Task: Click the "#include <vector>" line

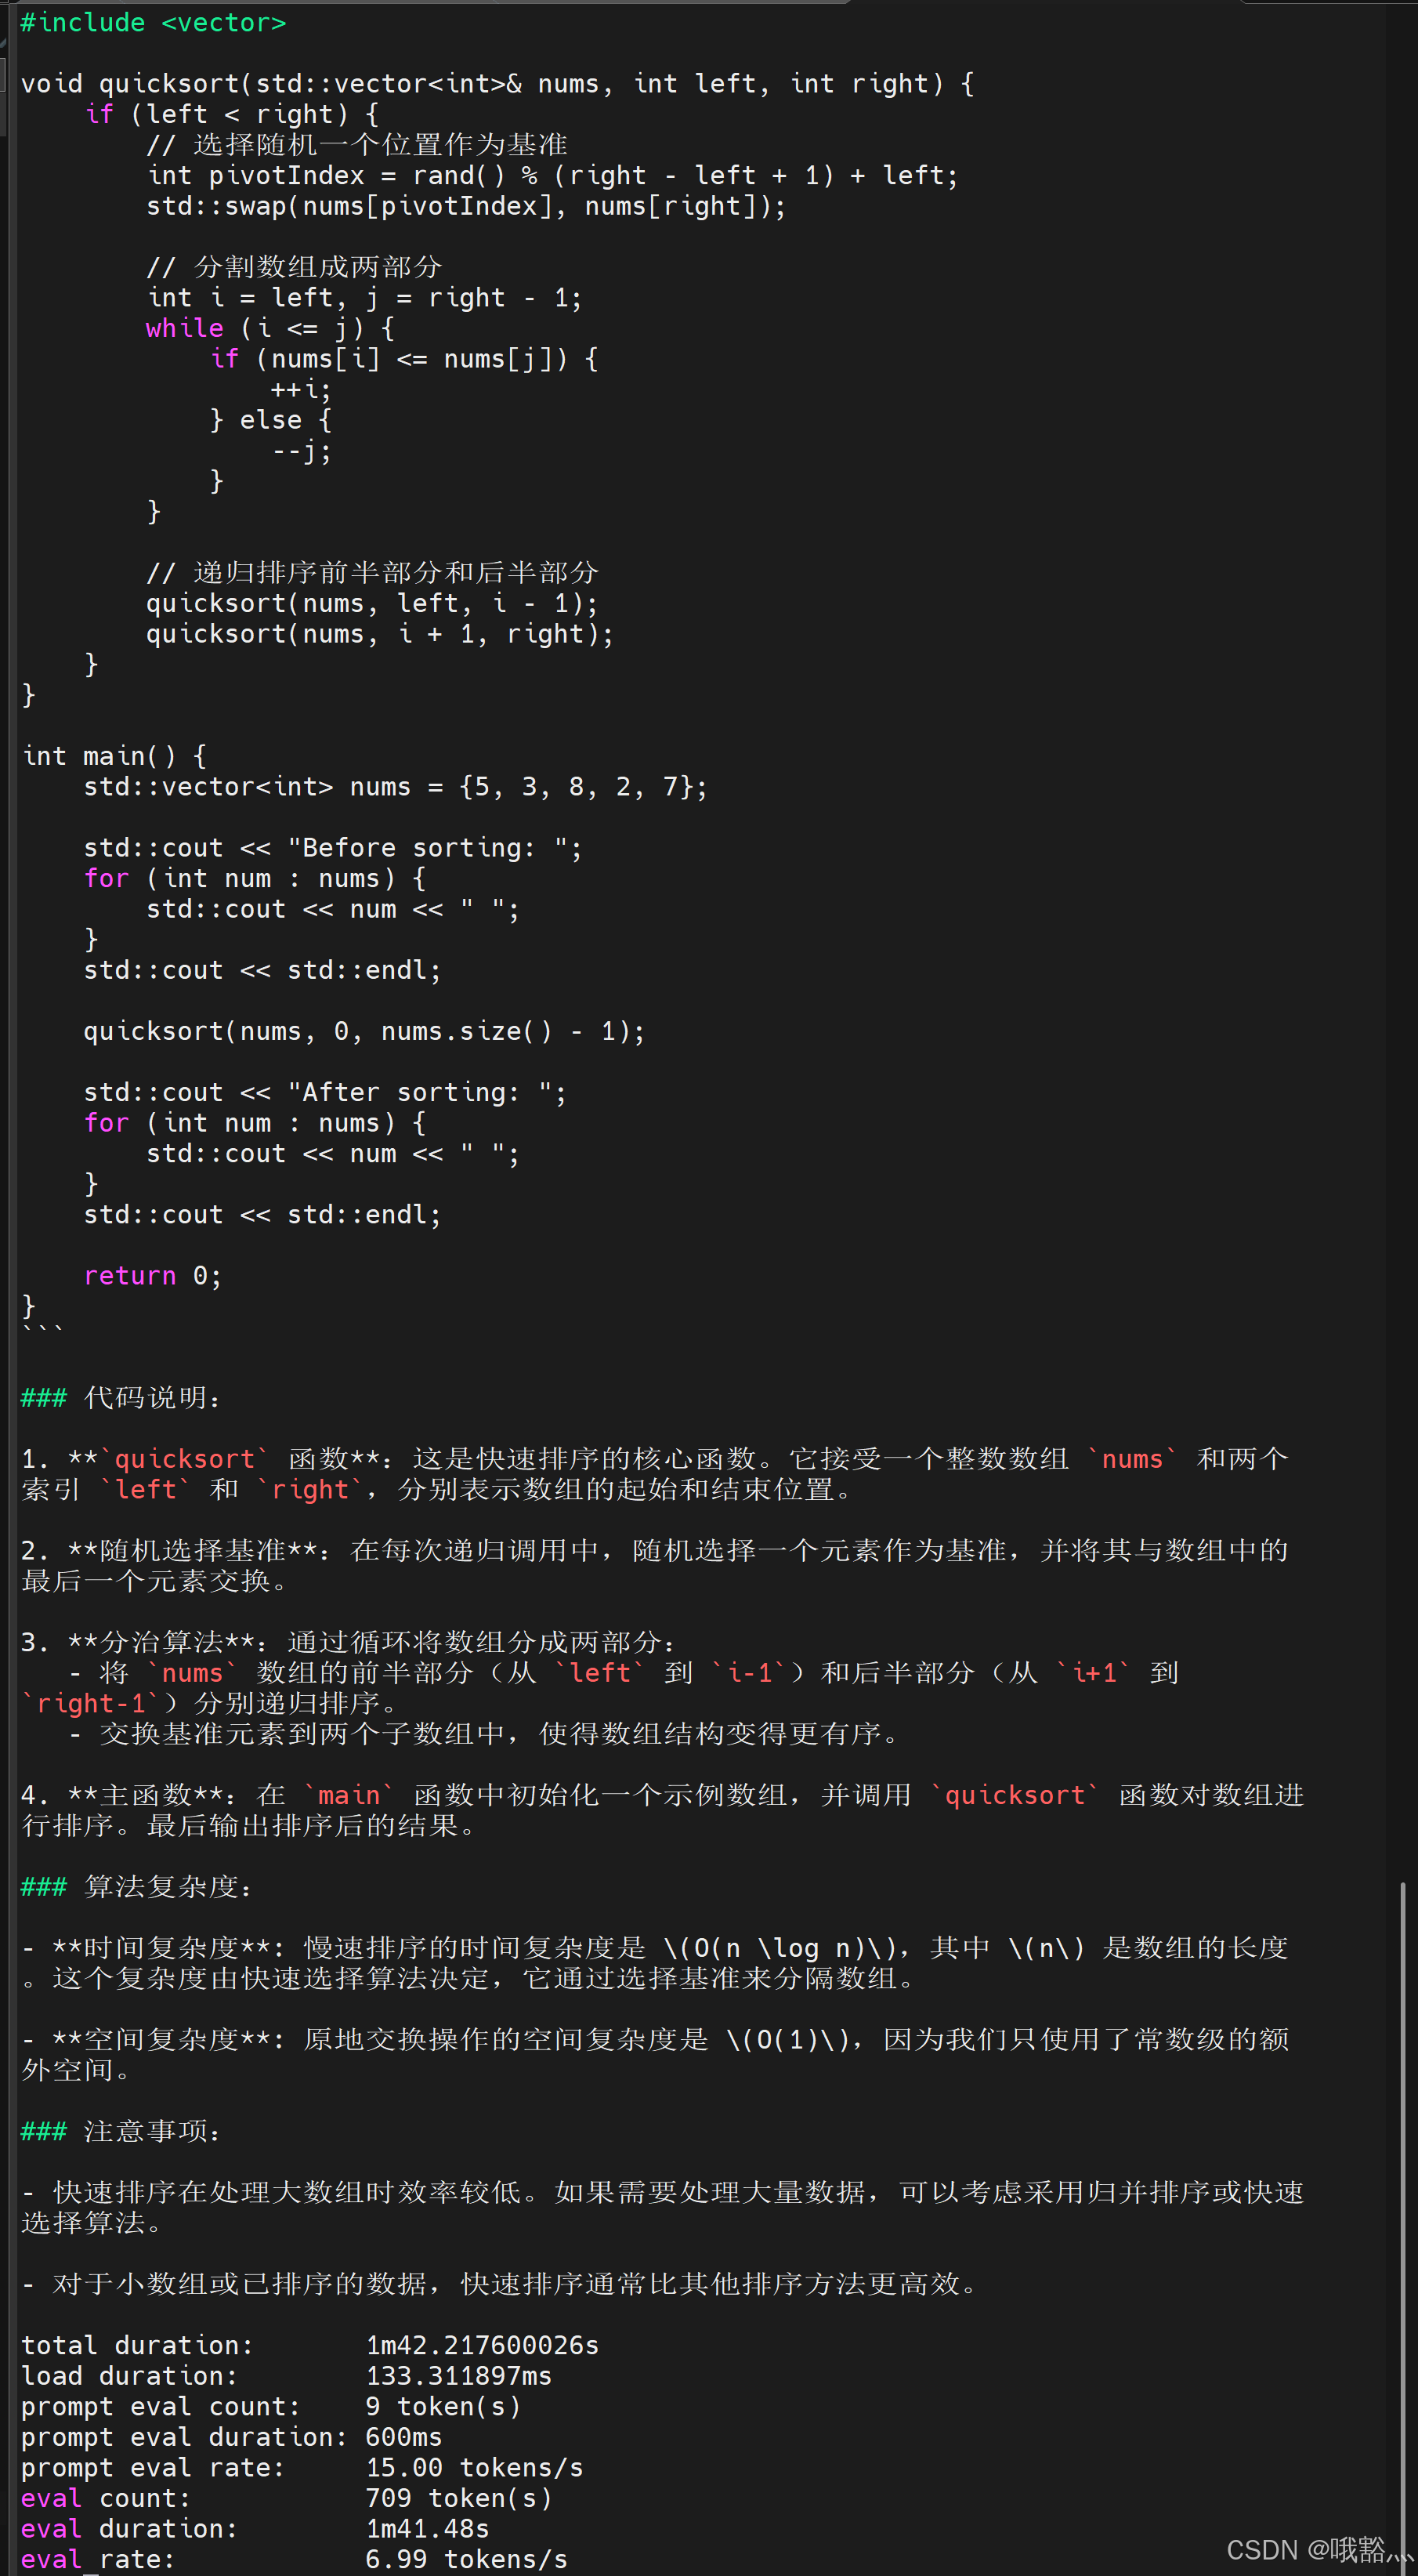Action: (x=153, y=23)
